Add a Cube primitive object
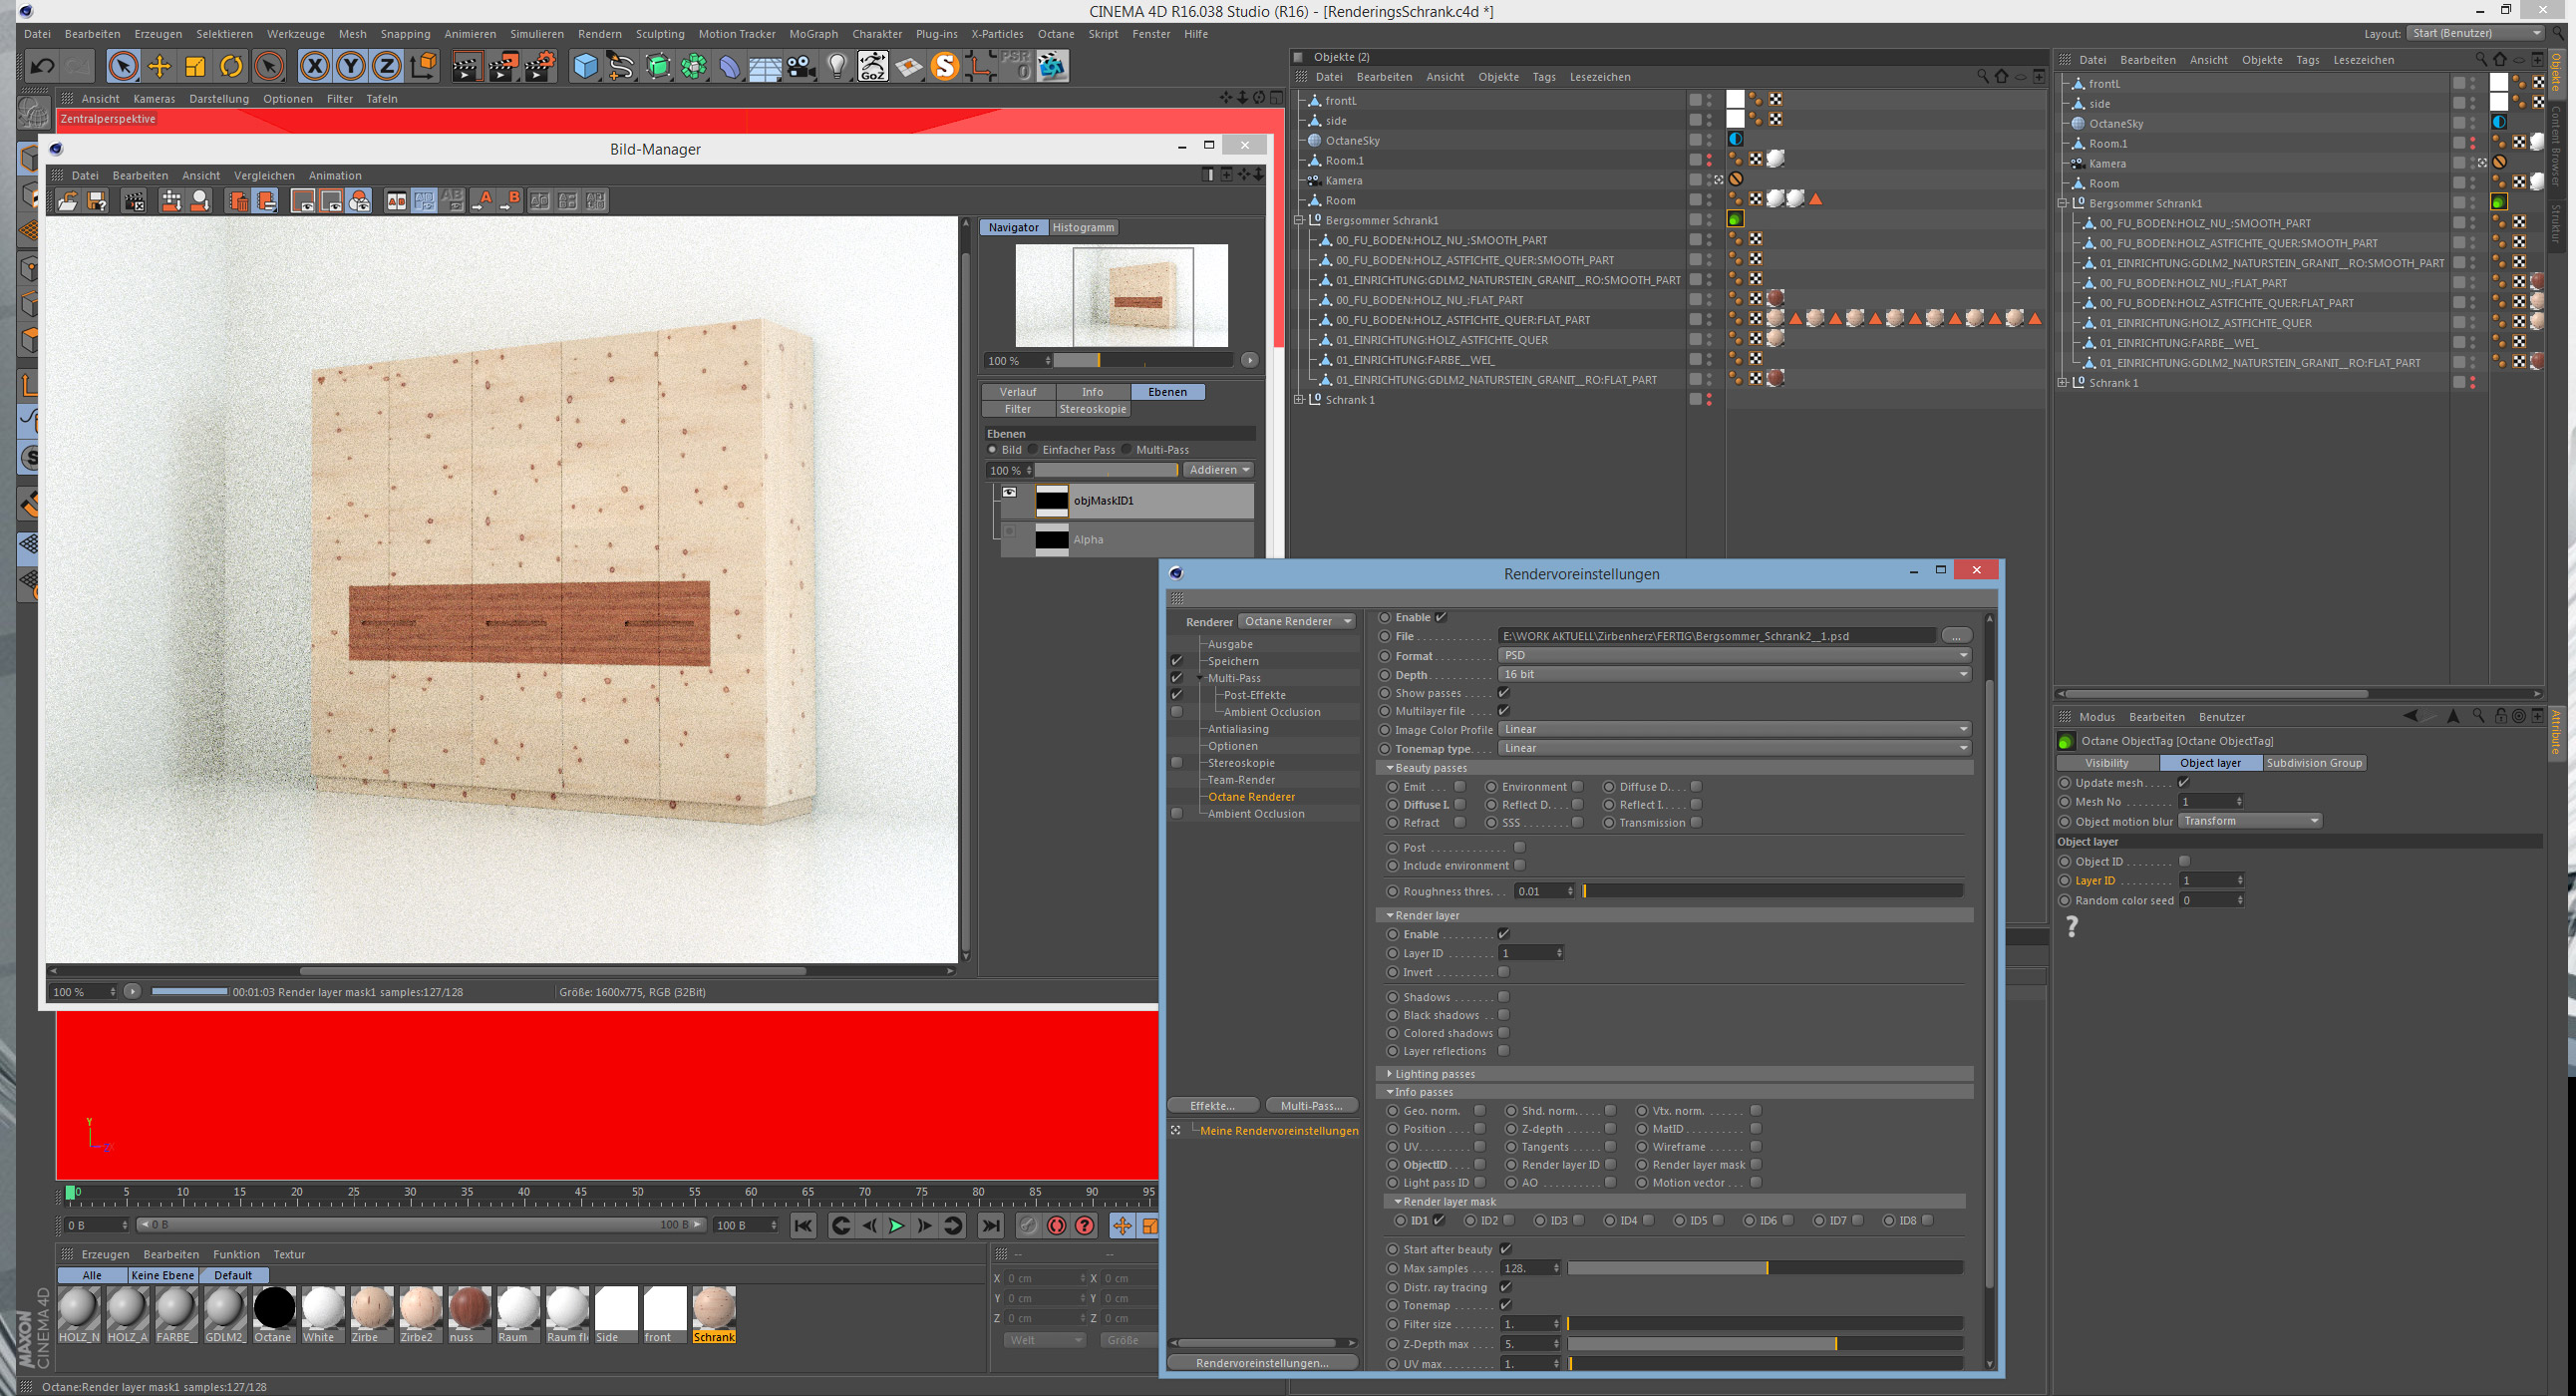Viewport: 2576px width, 1396px height. tap(585, 67)
